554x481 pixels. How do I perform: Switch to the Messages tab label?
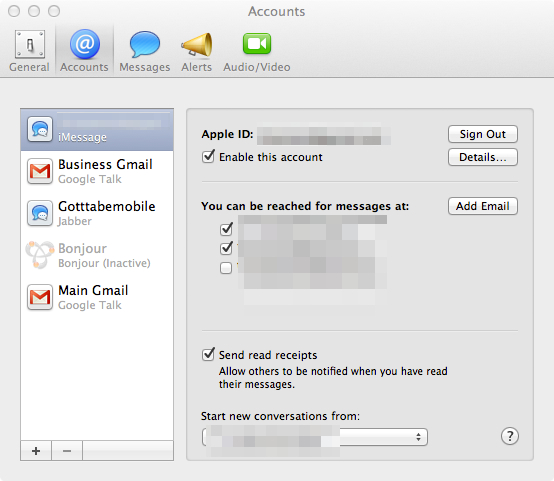click(x=145, y=67)
